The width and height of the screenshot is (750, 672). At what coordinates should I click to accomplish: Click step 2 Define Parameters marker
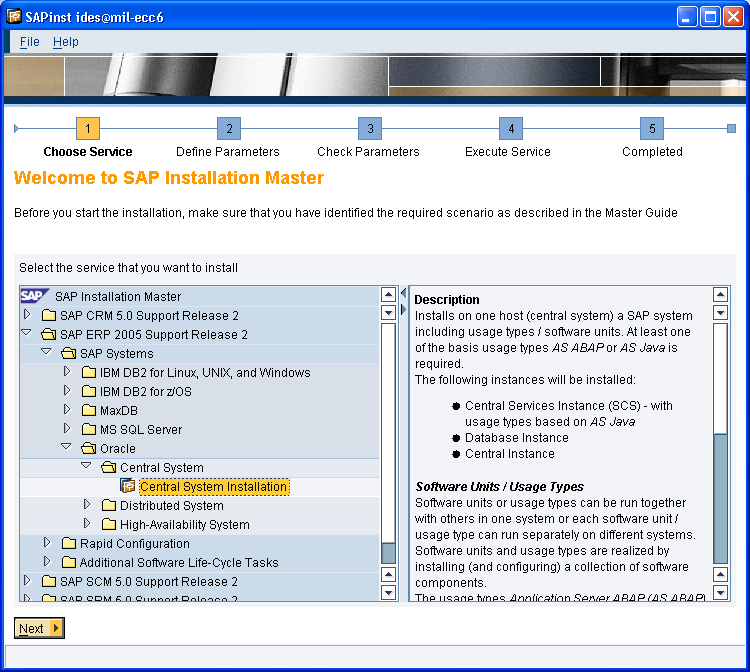[x=229, y=129]
